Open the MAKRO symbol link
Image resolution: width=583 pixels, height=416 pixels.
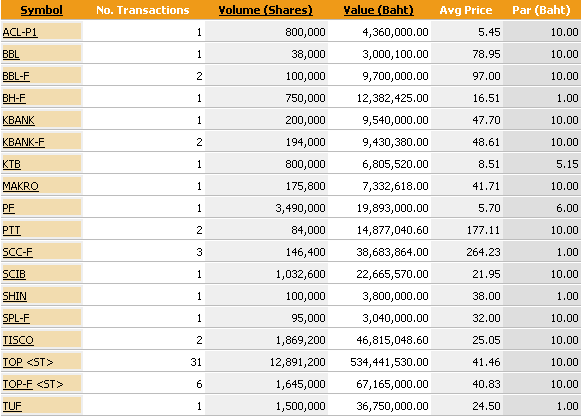click(20, 186)
